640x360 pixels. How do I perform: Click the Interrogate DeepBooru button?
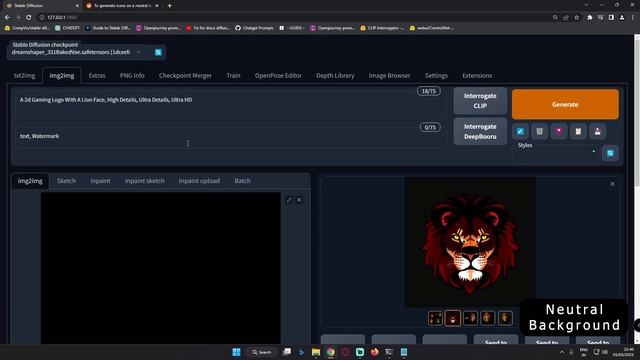pyautogui.click(x=480, y=131)
